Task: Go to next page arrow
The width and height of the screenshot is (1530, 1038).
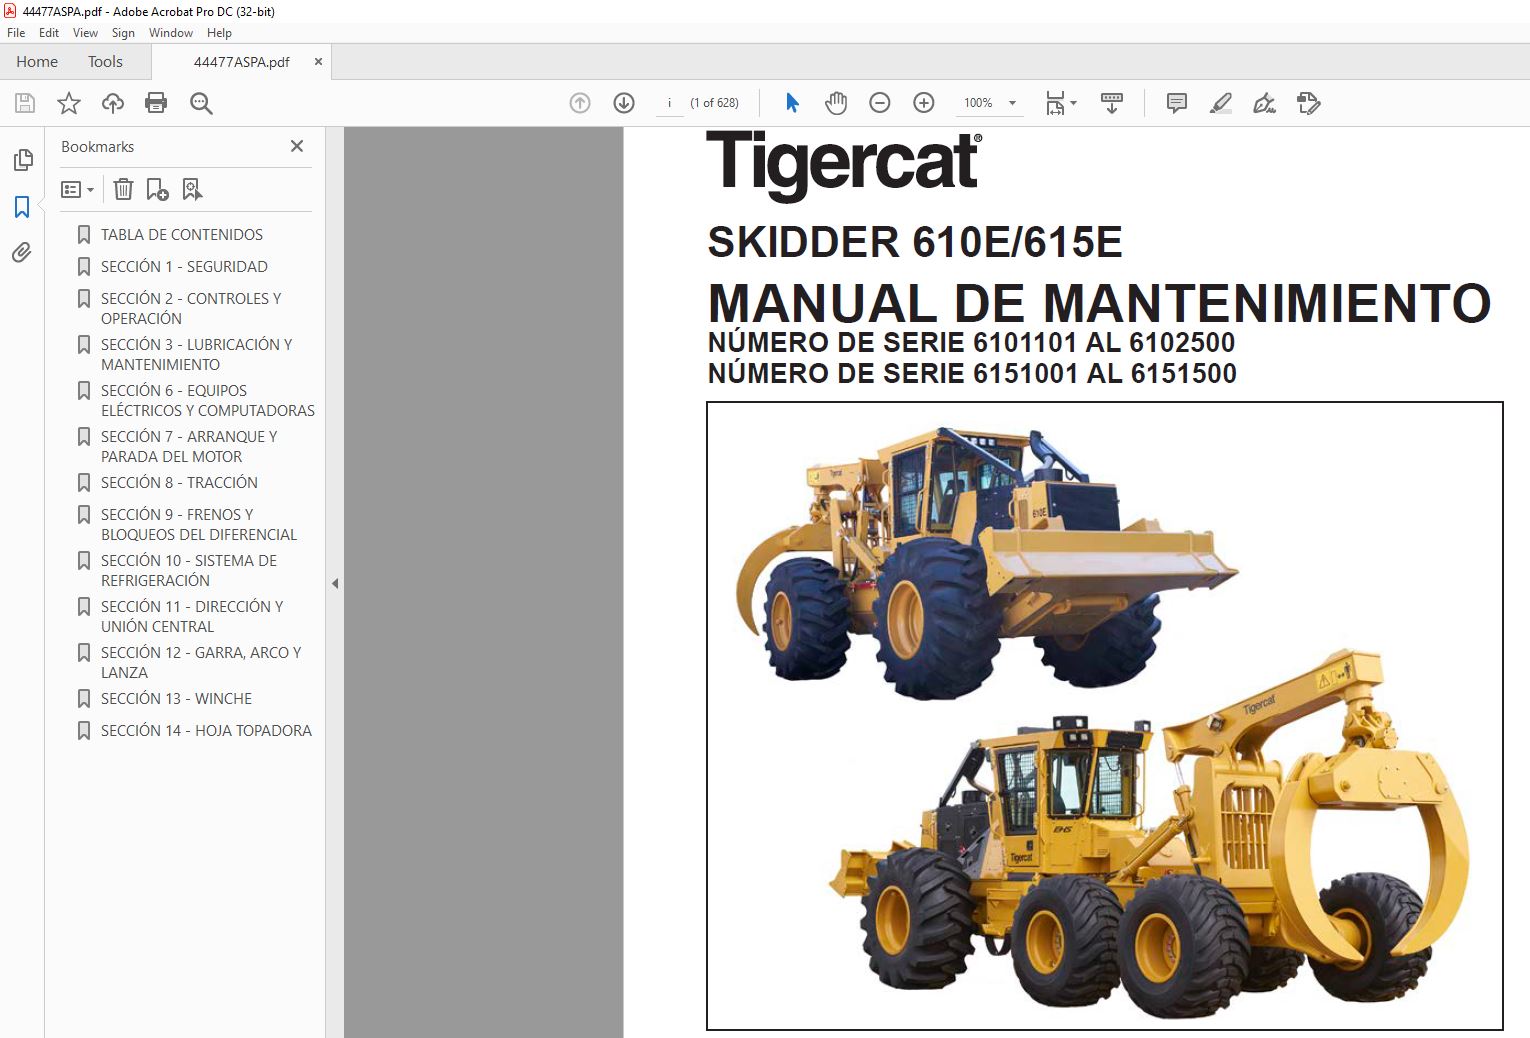Action: tap(624, 103)
